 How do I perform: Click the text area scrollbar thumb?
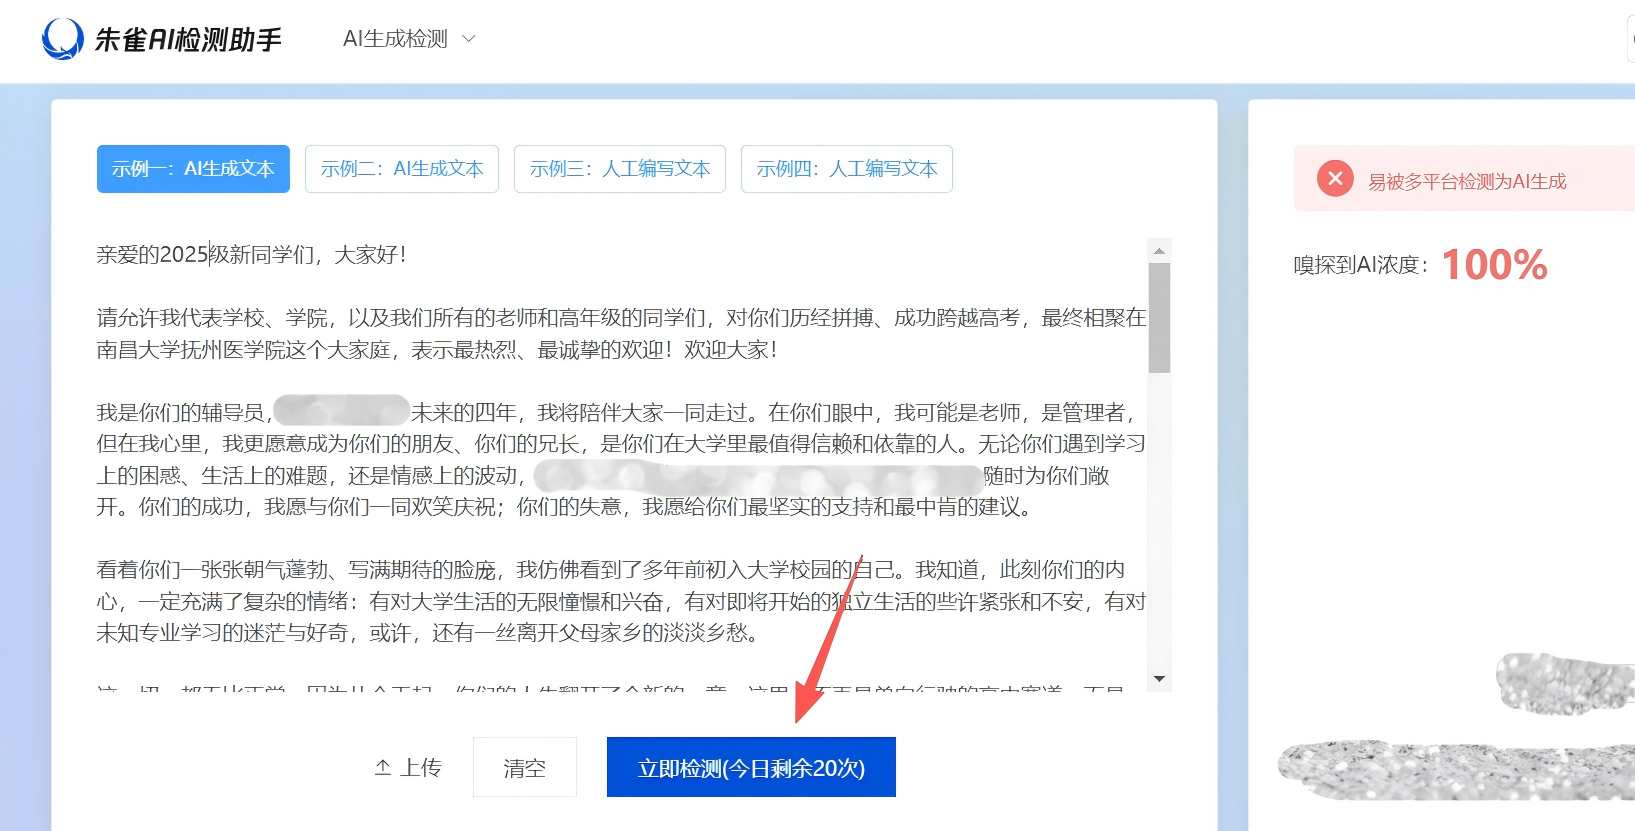[x=1159, y=318]
